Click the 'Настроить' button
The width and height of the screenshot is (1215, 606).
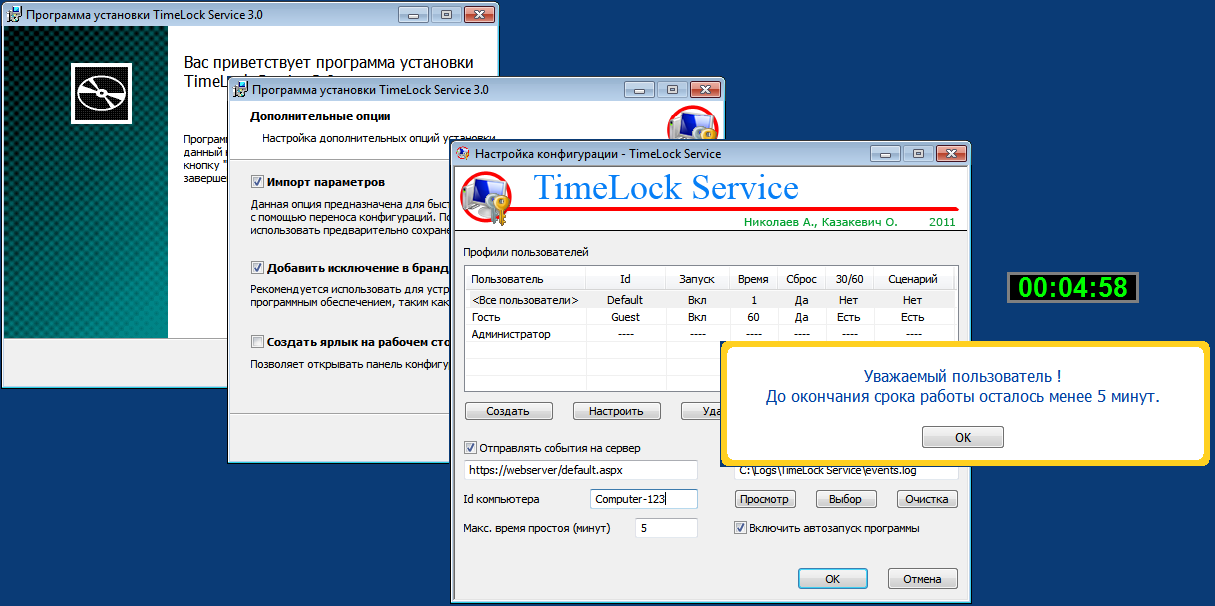(x=616, y=411)
